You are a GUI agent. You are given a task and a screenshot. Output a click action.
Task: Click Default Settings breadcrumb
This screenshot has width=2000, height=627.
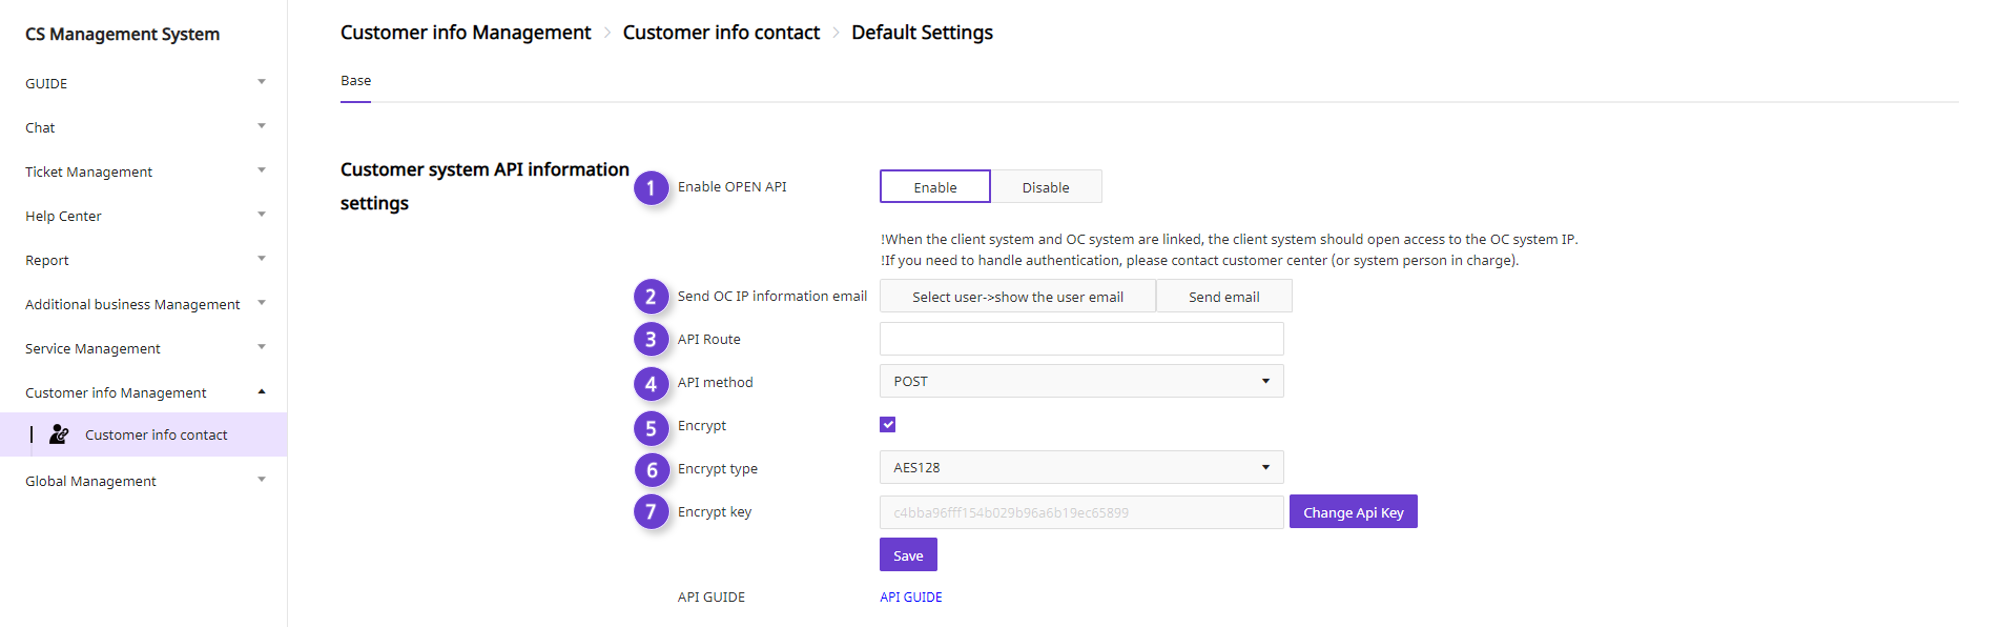[x=922, y=32]
